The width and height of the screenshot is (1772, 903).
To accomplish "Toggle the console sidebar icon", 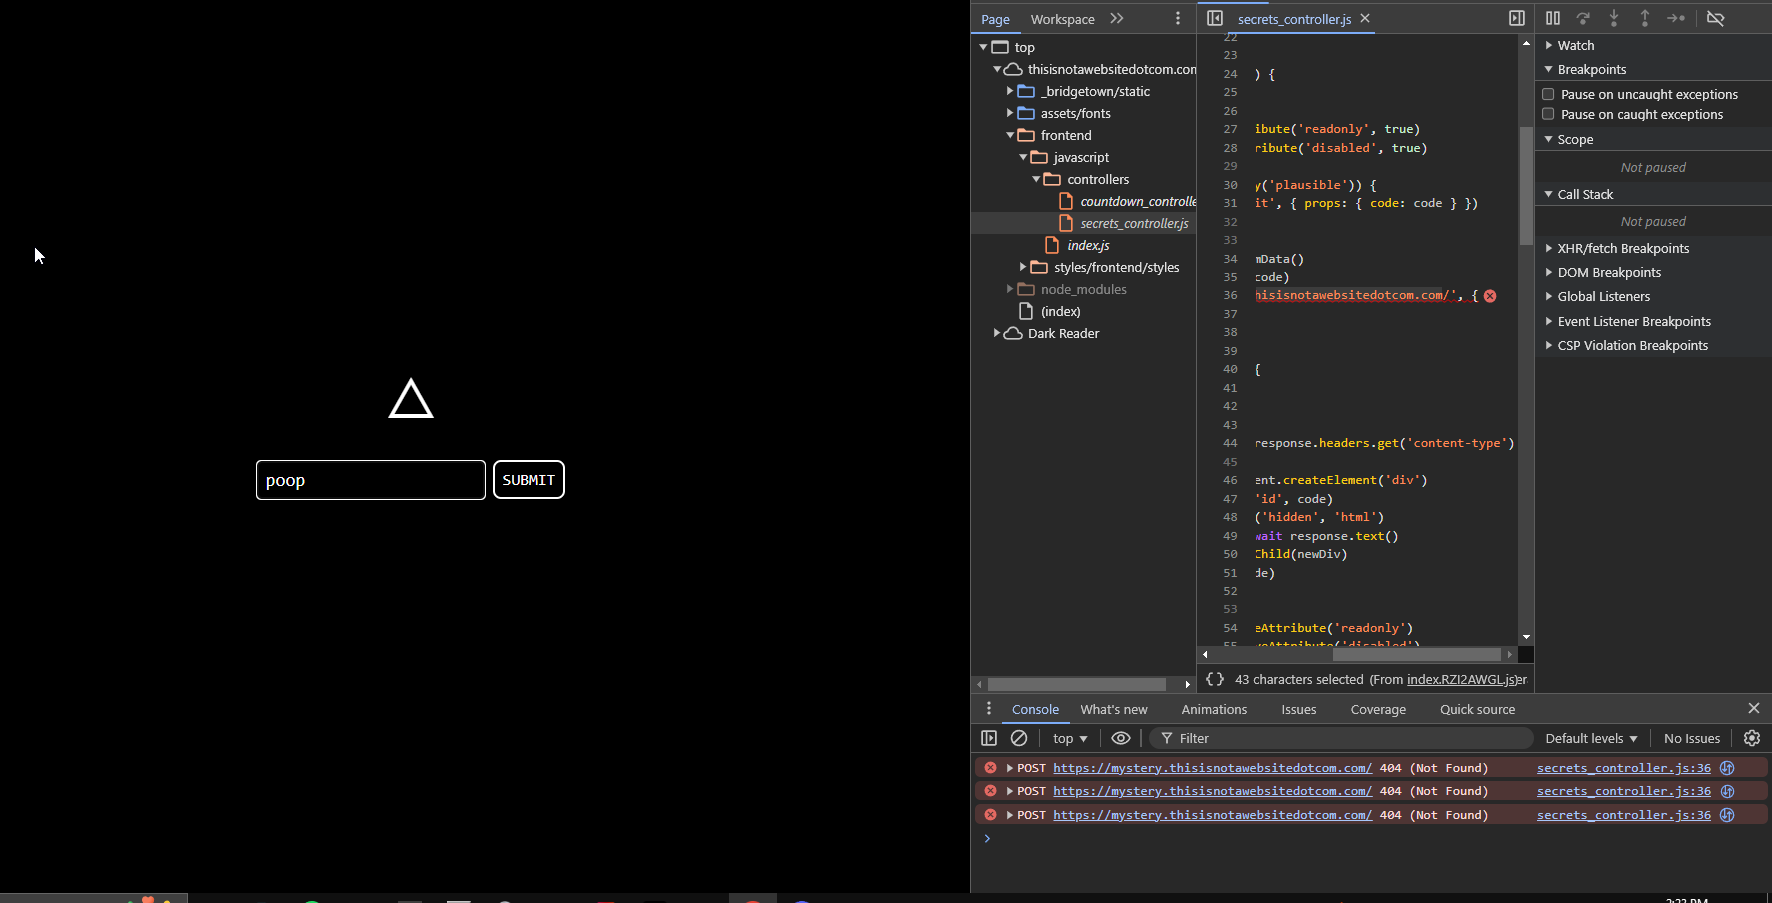I will pos(989,738).
